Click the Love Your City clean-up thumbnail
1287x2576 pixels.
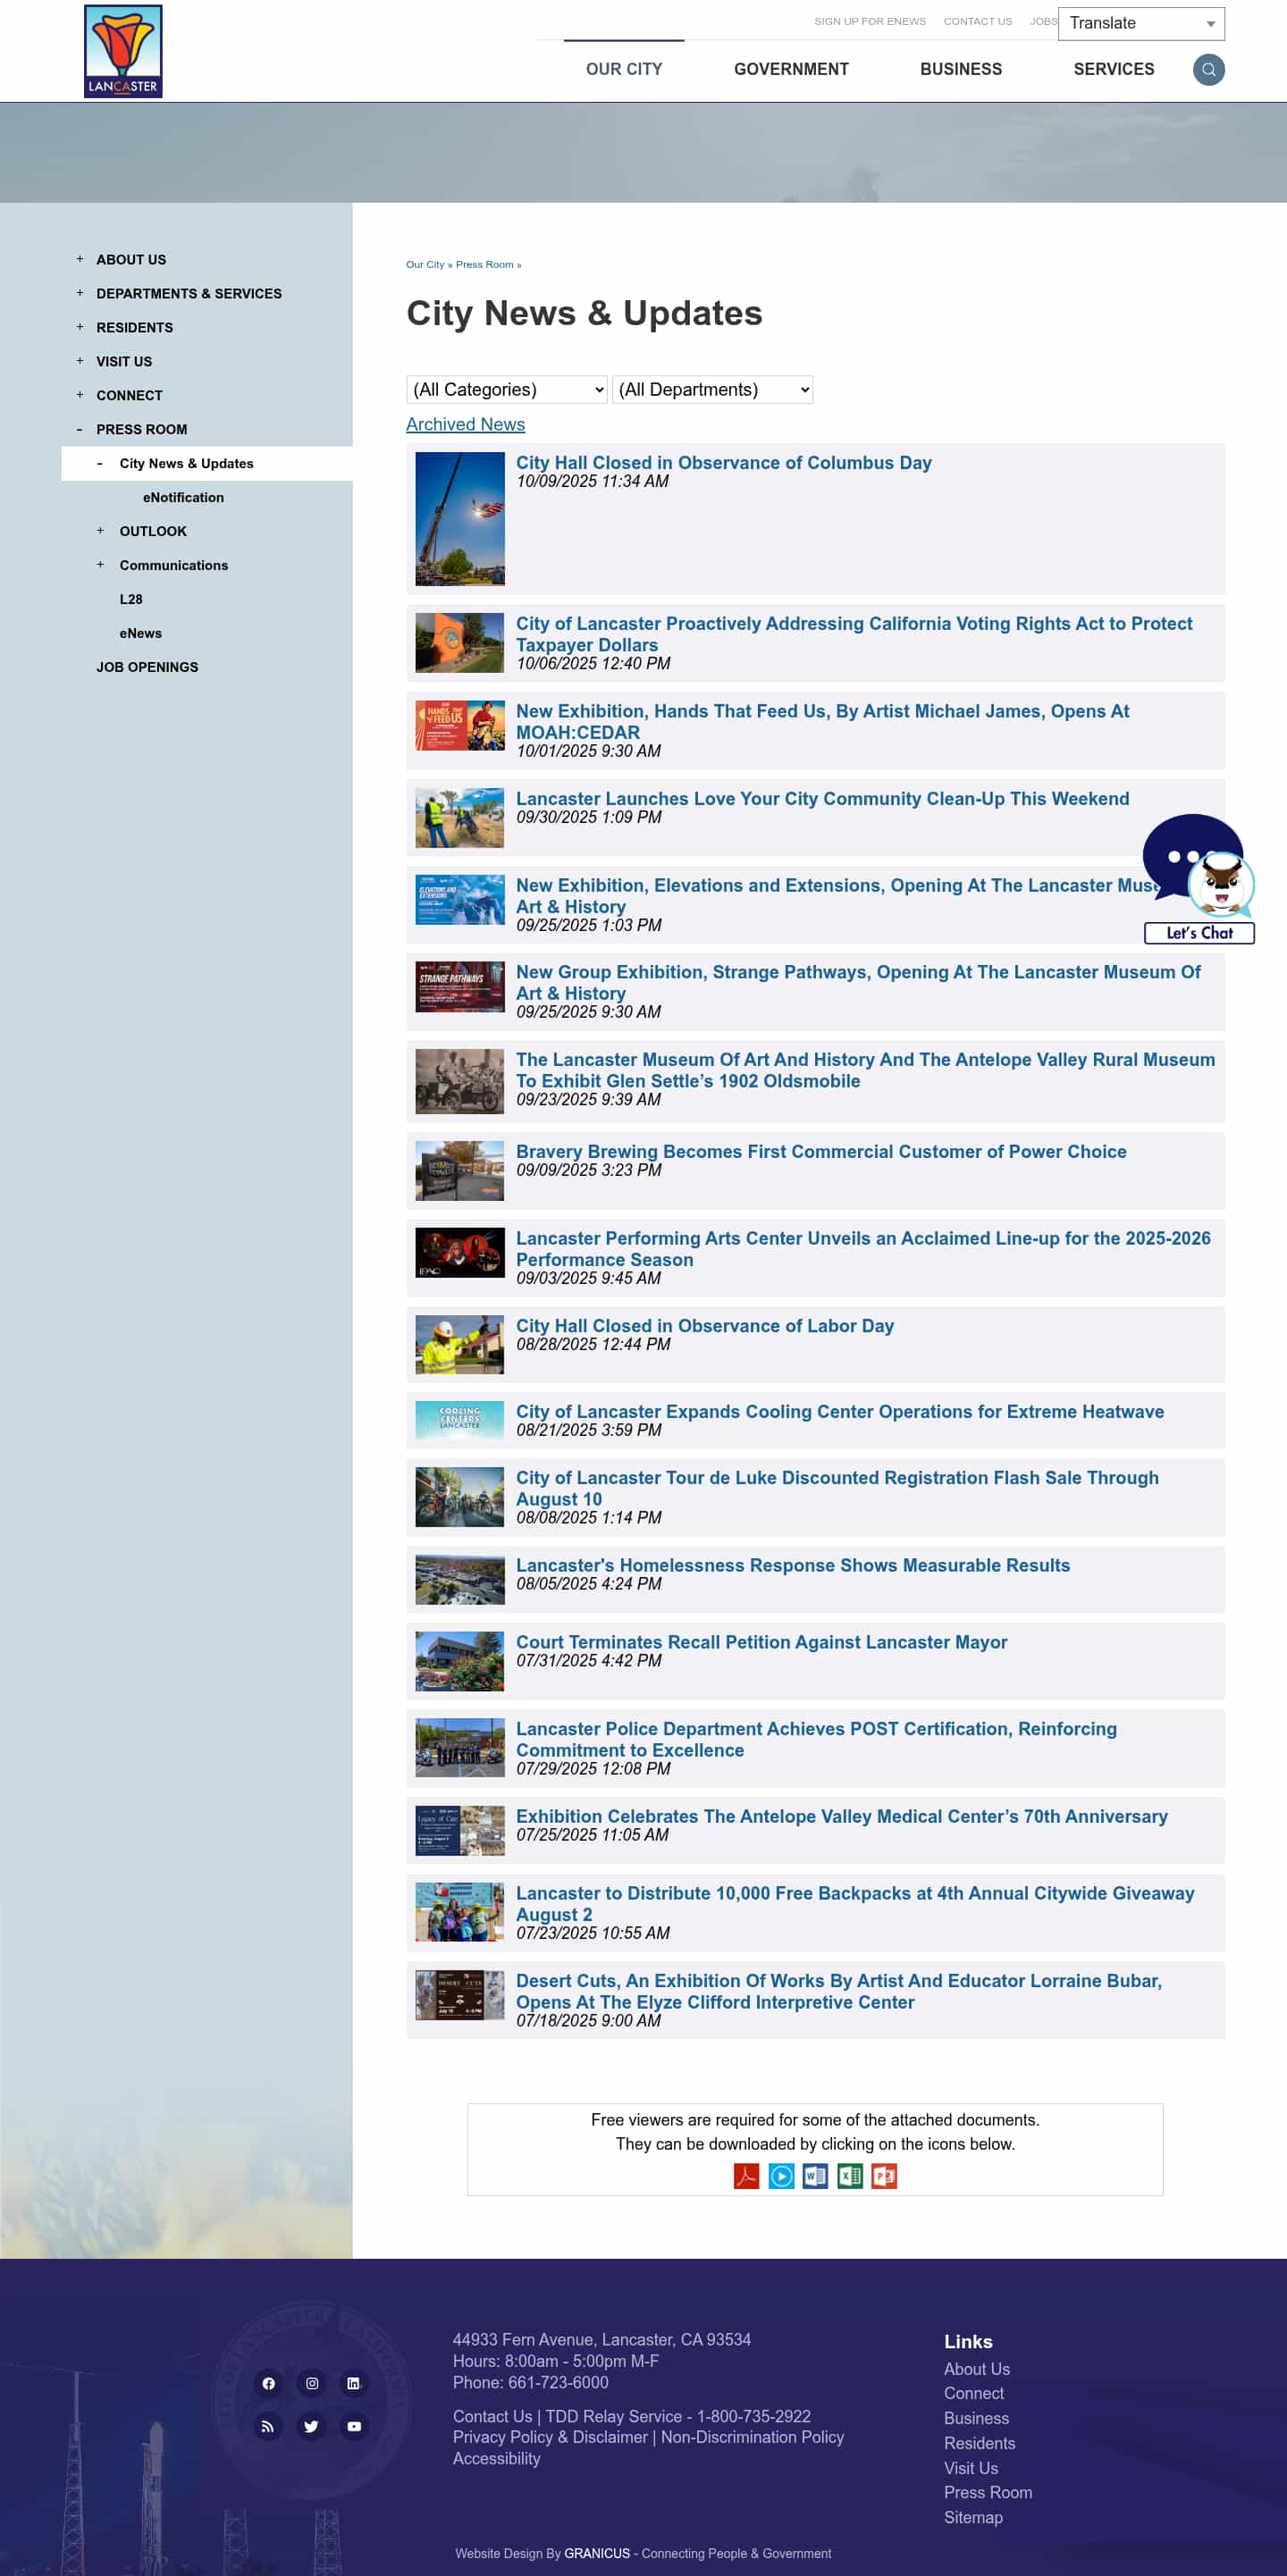click(x=460, y=818)
